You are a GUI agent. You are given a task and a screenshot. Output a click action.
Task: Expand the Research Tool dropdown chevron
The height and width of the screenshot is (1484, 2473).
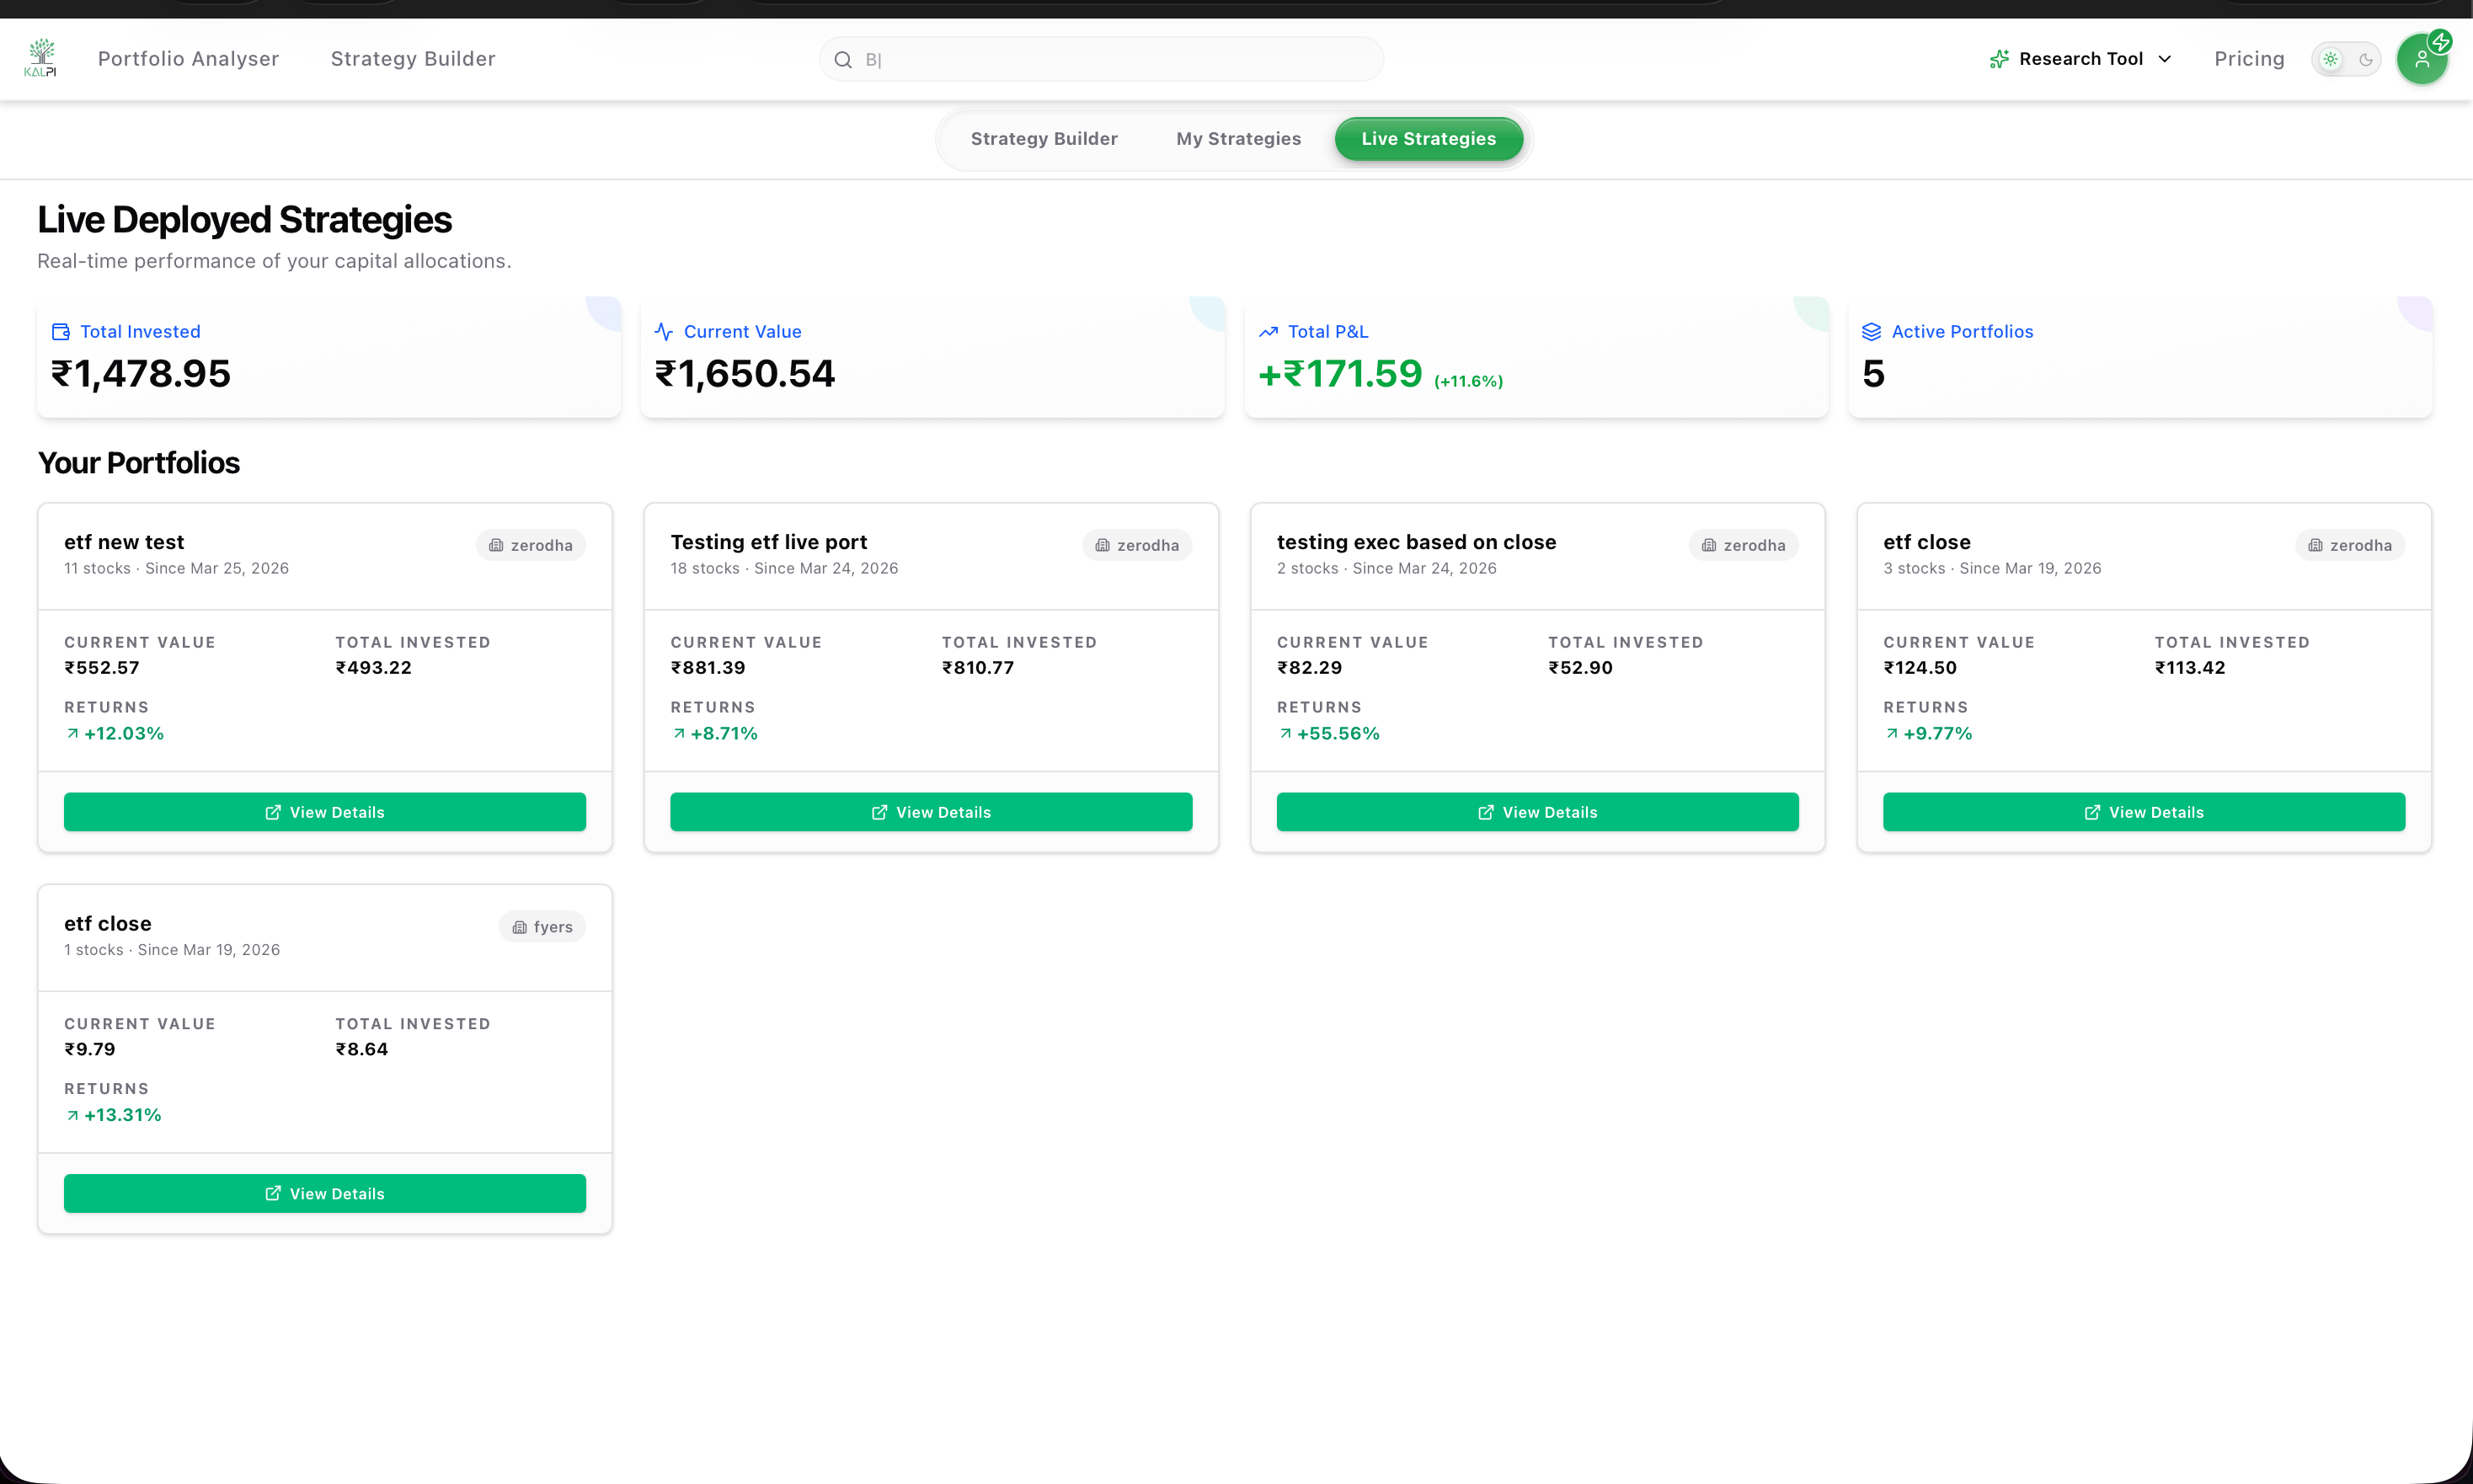[2165, 59]
